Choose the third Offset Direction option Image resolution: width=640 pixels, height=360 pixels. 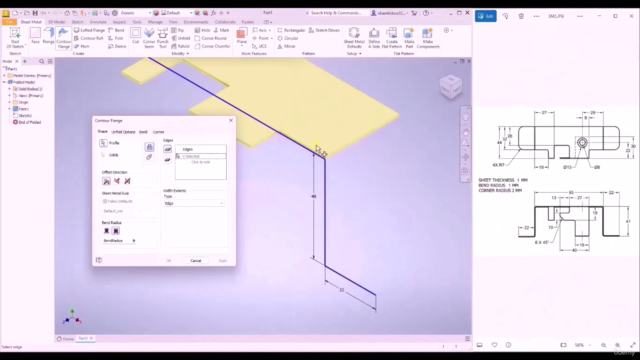127,181
